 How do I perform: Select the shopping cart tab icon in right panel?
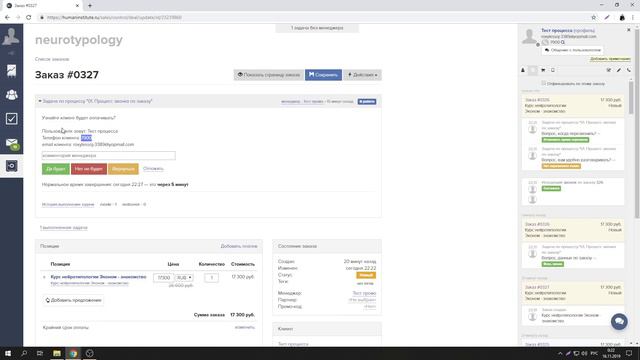click(x=543, y=70)
